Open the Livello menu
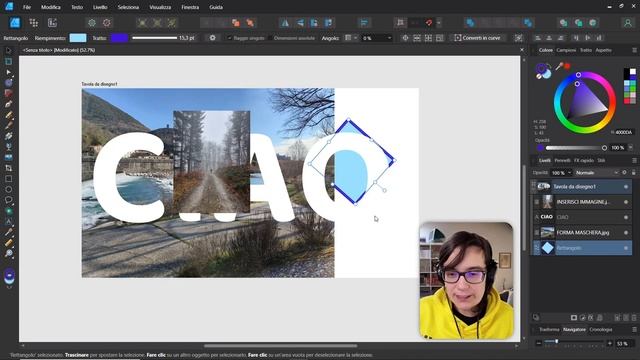 click(x=100, y=7)
